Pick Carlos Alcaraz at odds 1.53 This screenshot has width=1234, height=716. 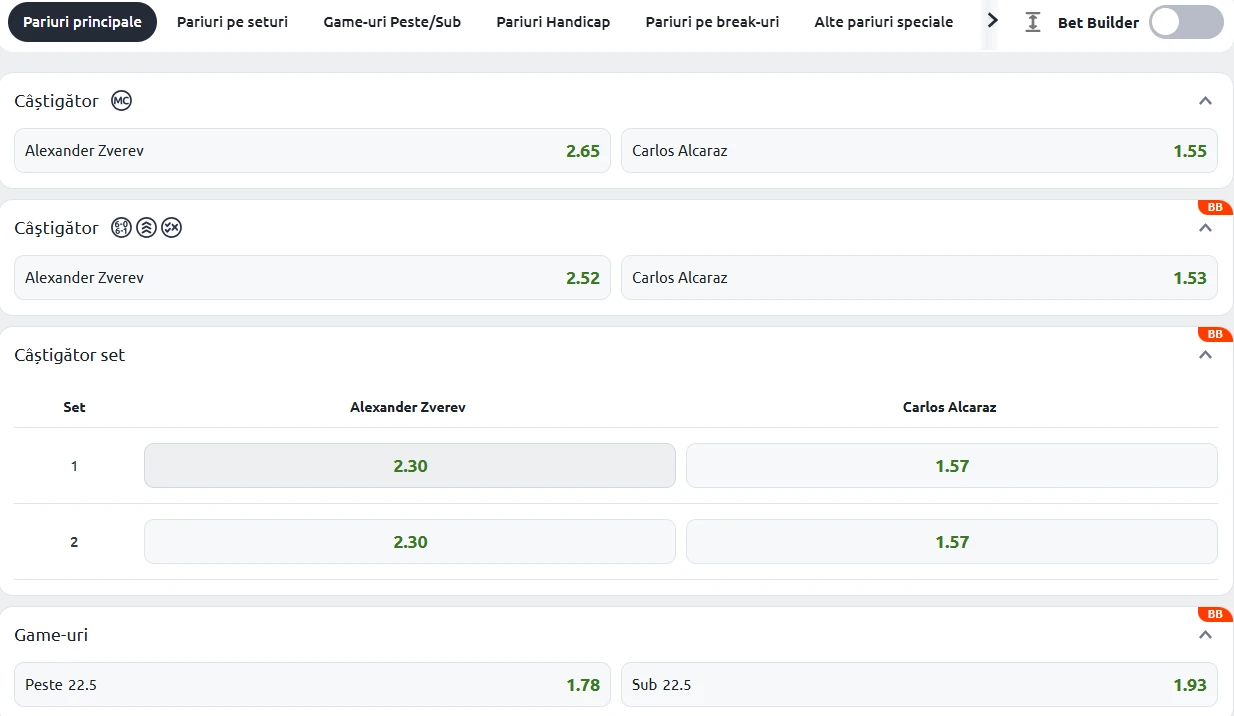pos(919,278)
